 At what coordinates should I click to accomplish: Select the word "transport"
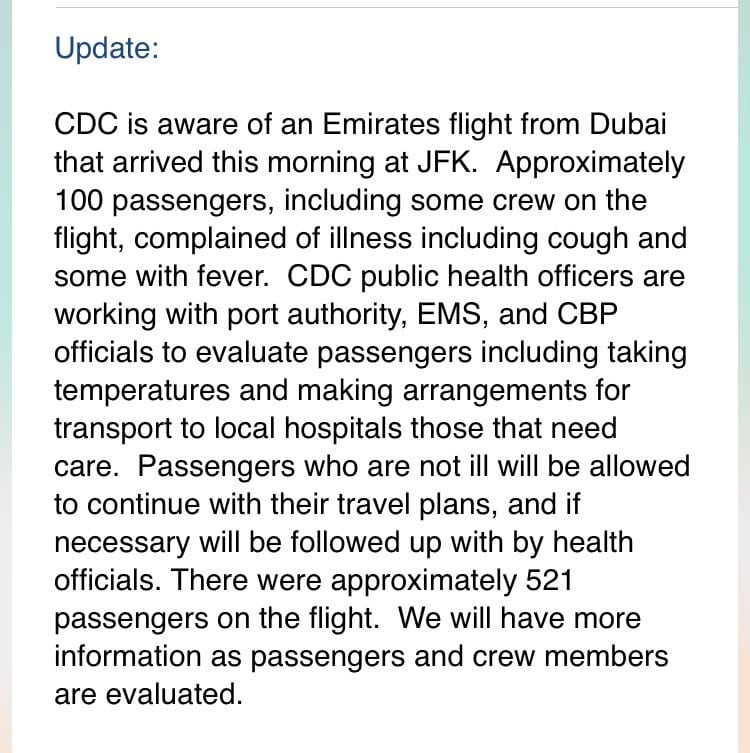(x=113, y=428)
